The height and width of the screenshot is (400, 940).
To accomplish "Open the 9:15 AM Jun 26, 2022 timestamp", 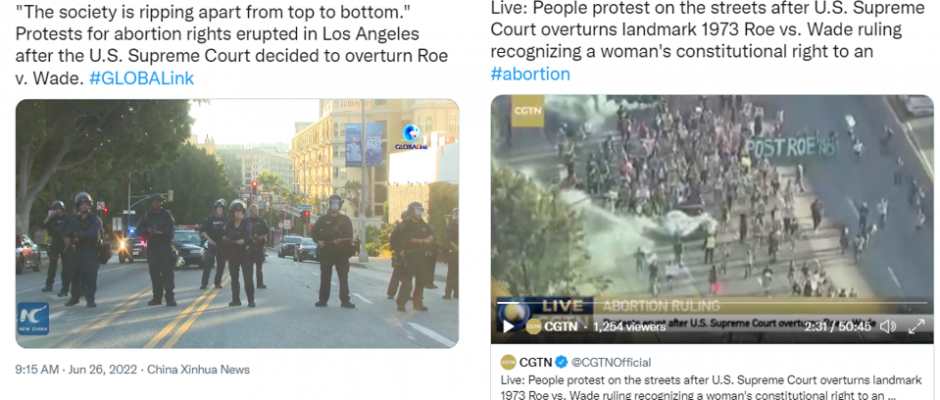I will click(x=77, y=369).
